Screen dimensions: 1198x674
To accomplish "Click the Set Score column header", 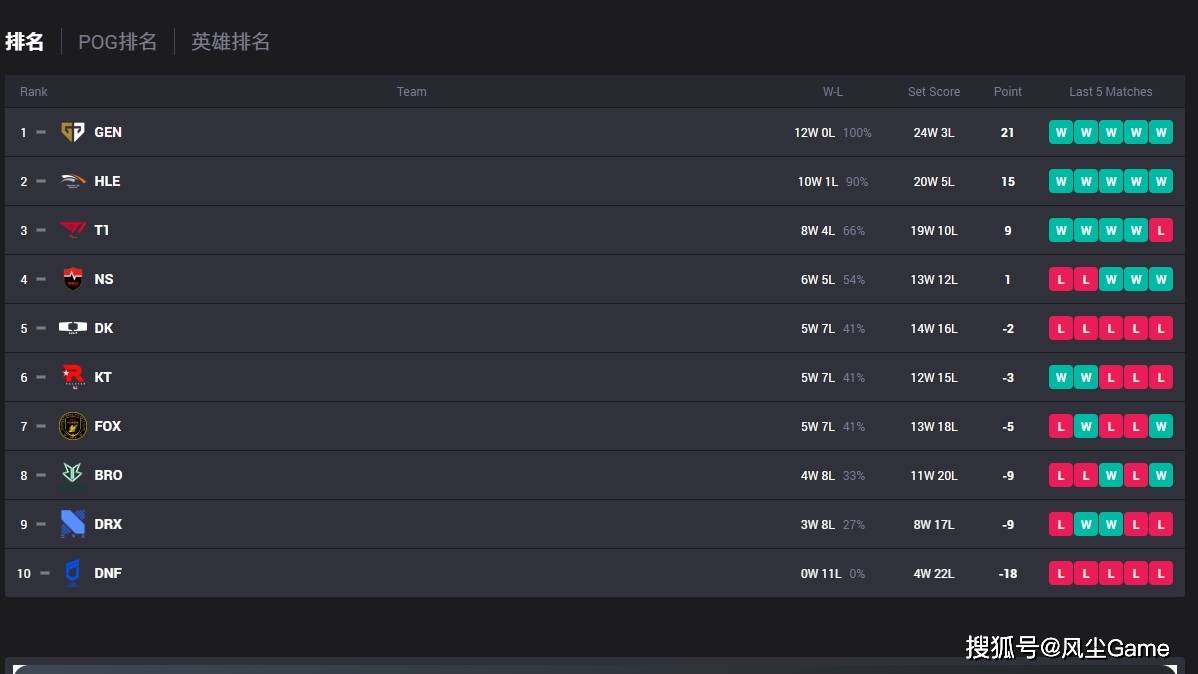I will pos(934,92).
